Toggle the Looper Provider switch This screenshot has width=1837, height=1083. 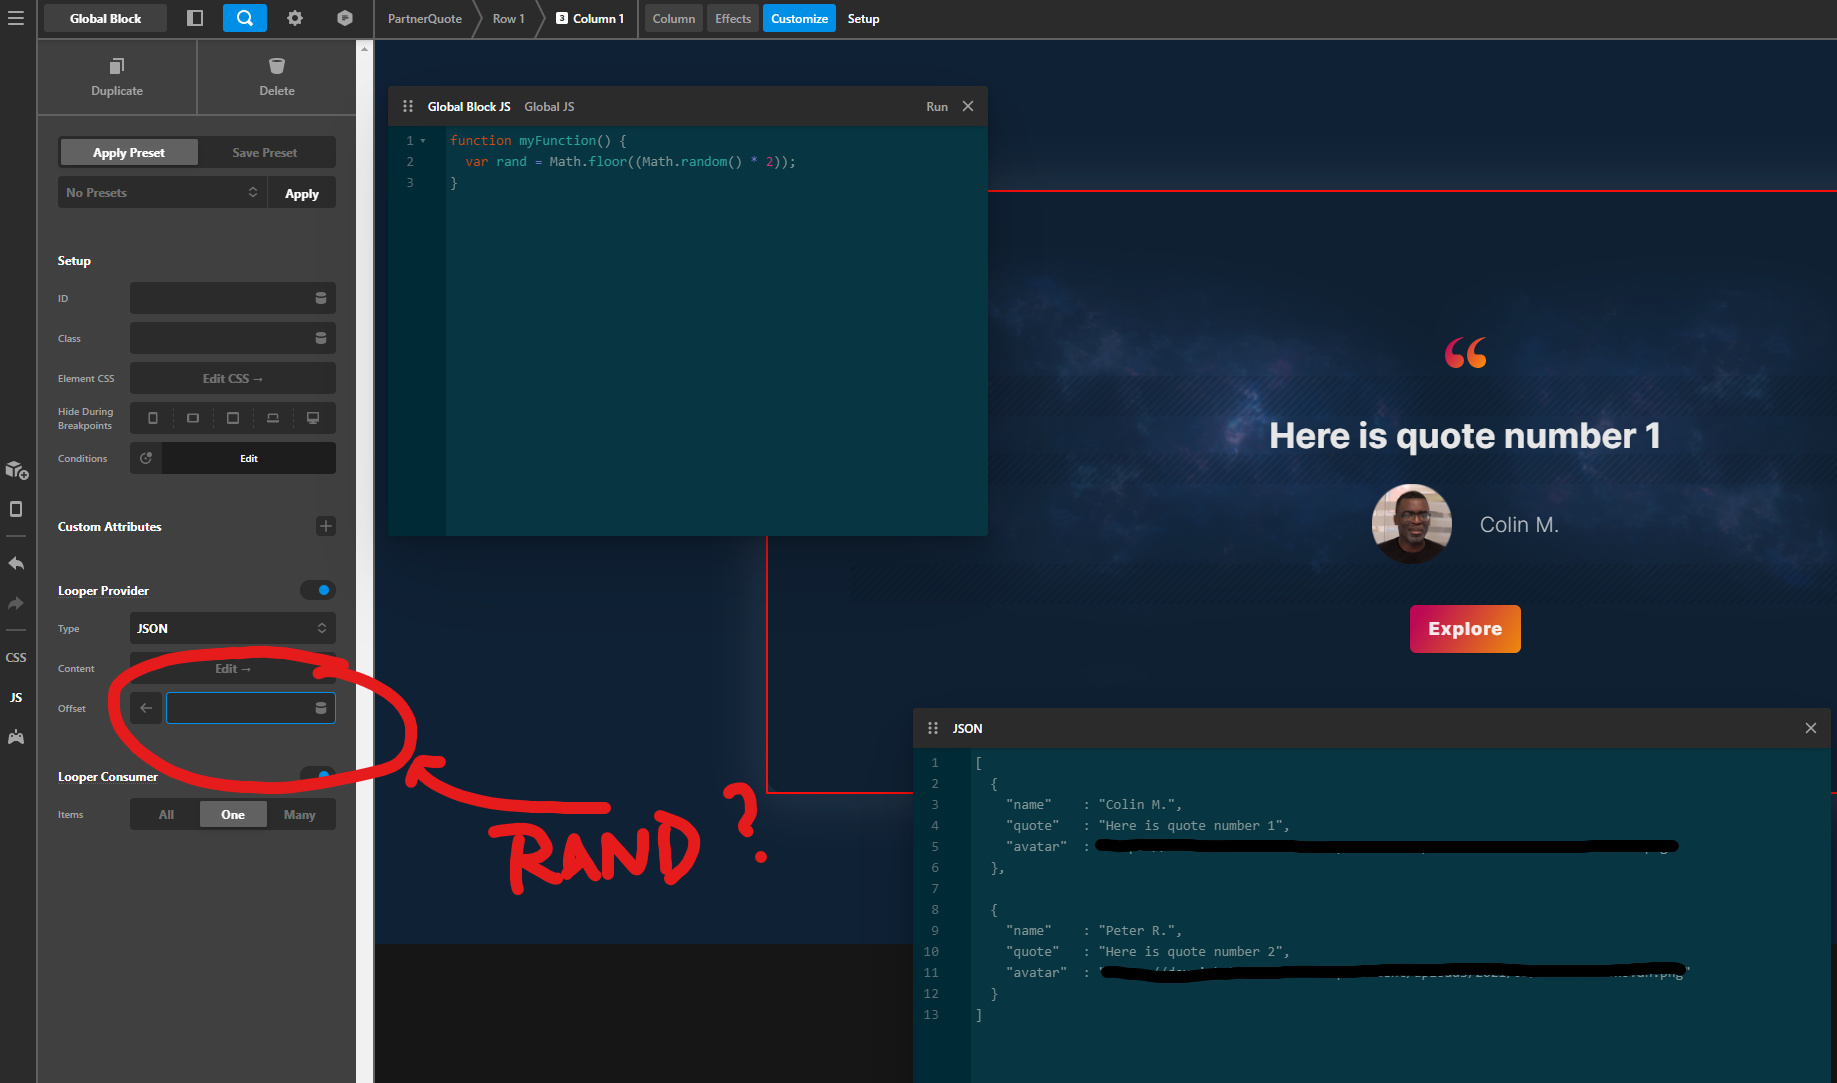pos(318,590)
